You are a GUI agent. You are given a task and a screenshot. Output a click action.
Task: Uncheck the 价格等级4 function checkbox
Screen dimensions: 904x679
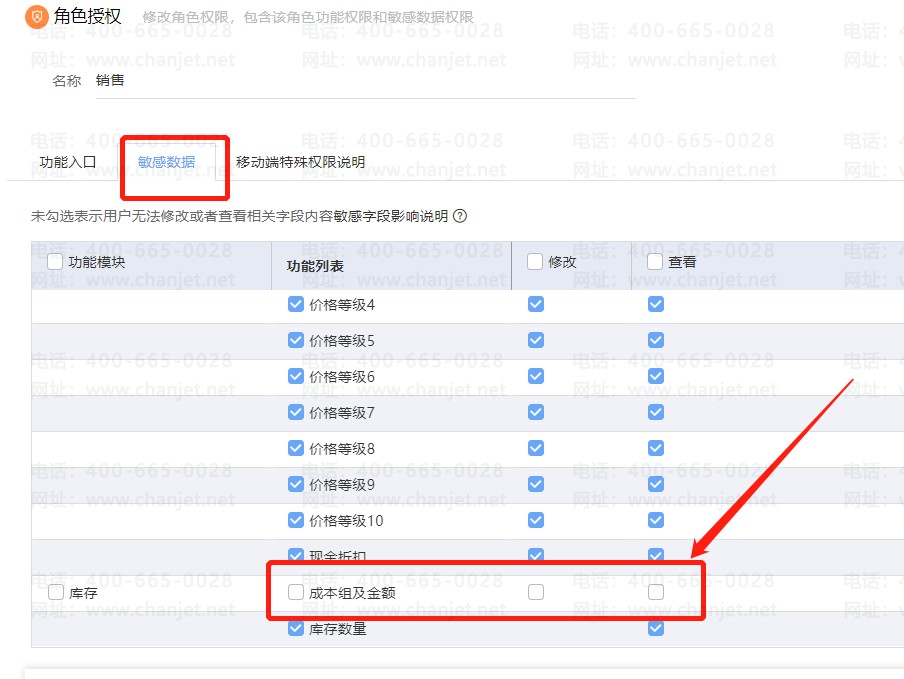click(x=296, y=304)
